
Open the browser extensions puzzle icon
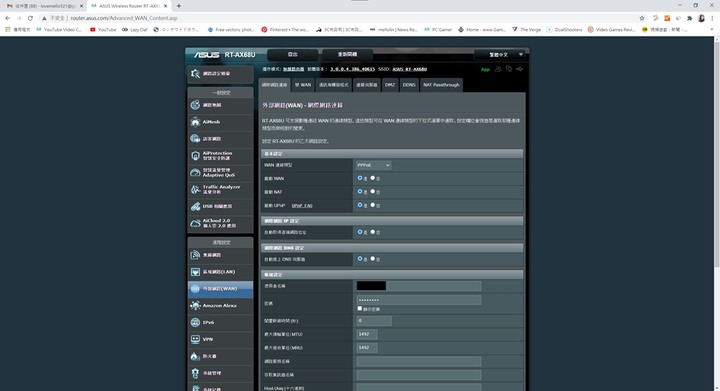pos(689,18)
